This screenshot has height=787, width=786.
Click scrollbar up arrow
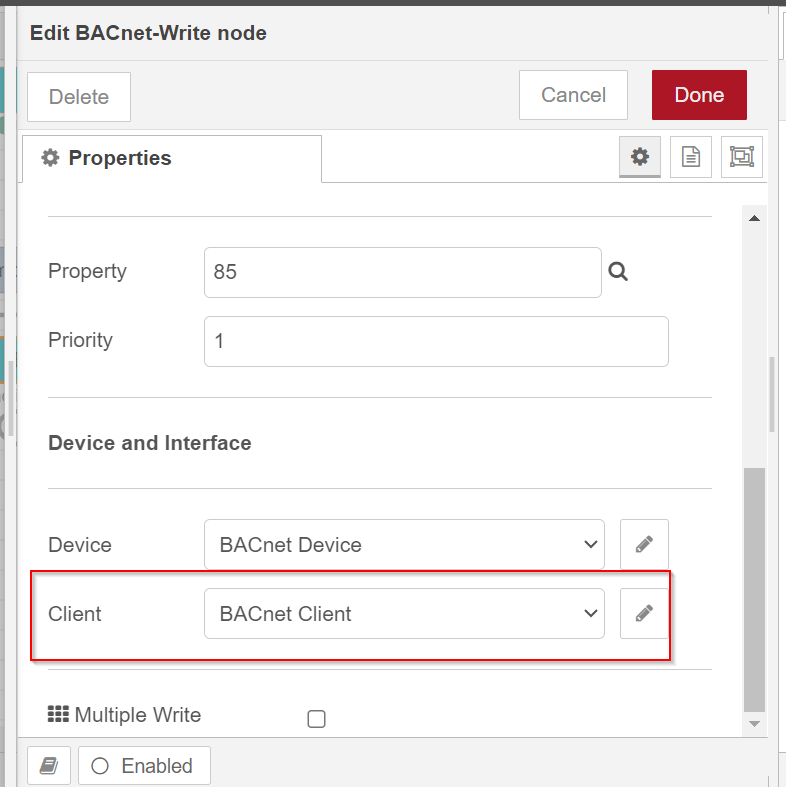[x=754, y=218]
